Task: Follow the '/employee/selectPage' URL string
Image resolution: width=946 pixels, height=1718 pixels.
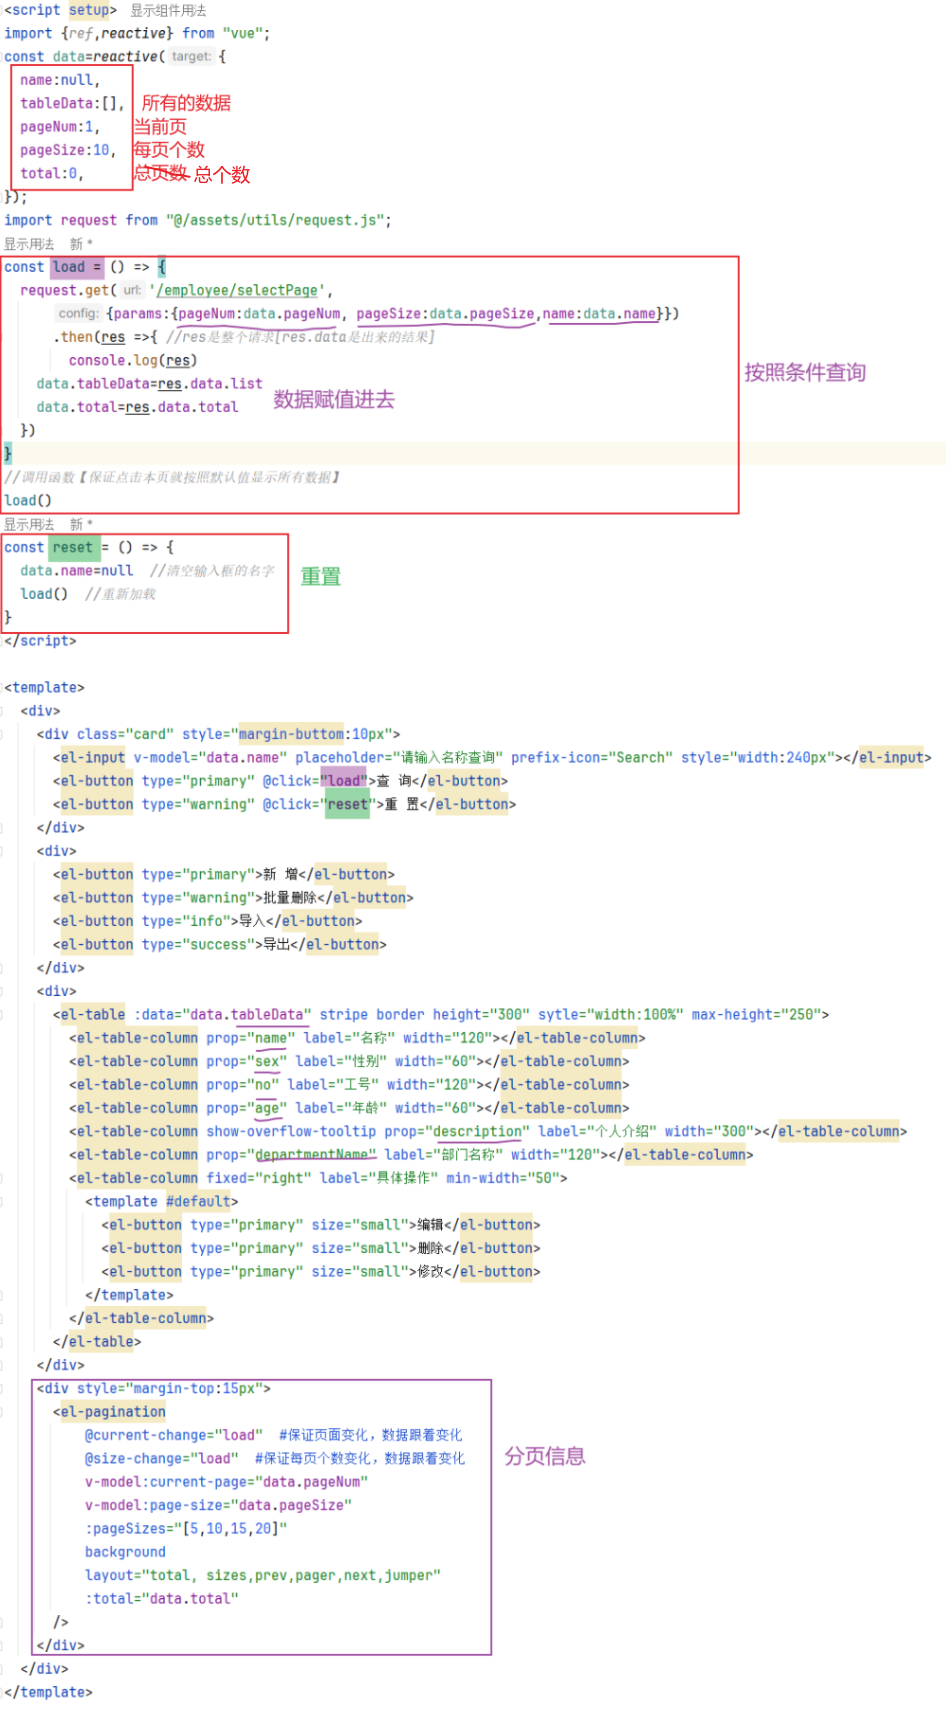Action: point(236,290)
